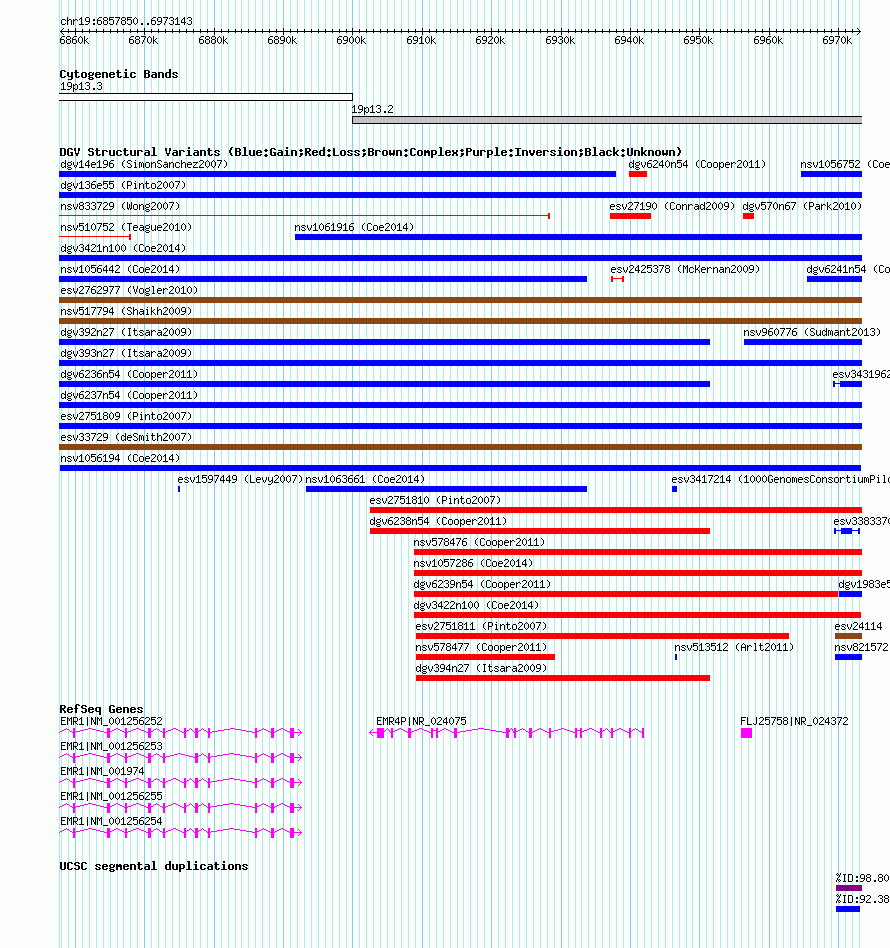Click variant dgv392n27 (Itsara2009) label
The image size is (890, 948).
pyautogui.click(x=126, y=333)
